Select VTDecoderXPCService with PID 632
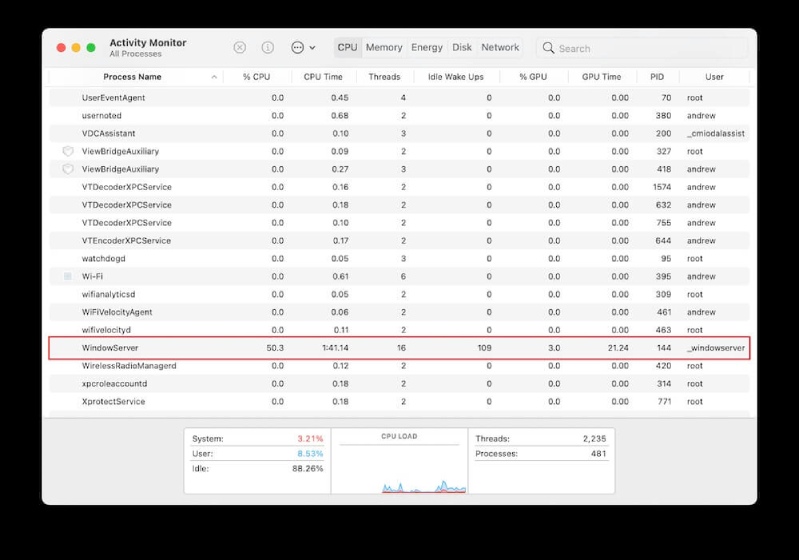The height and width of the screenshot is (560, 799). (399, 205)
